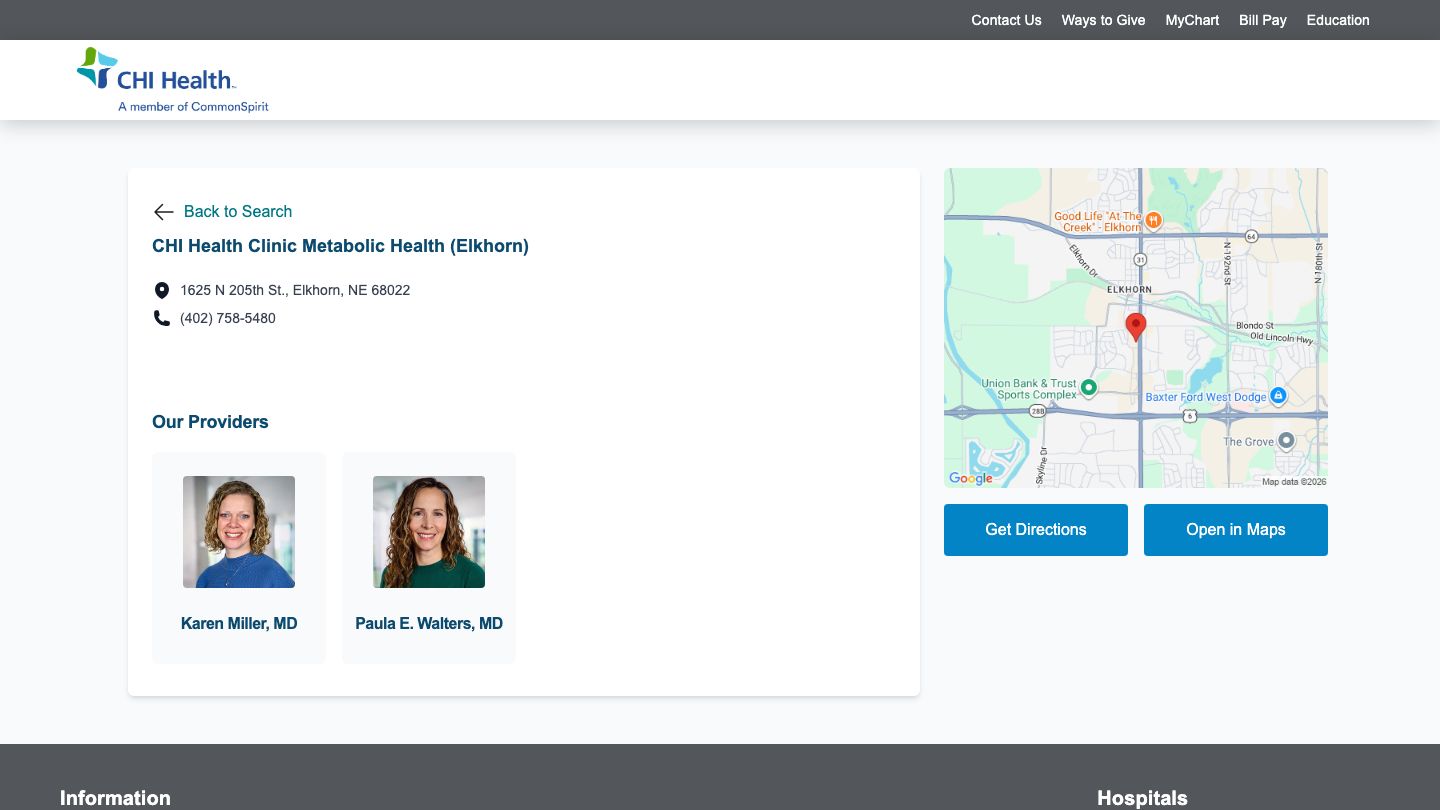Click Karen Miller's profile photo
The height and width of the screenshot is (810, 1440).
[x=239, y=532]
